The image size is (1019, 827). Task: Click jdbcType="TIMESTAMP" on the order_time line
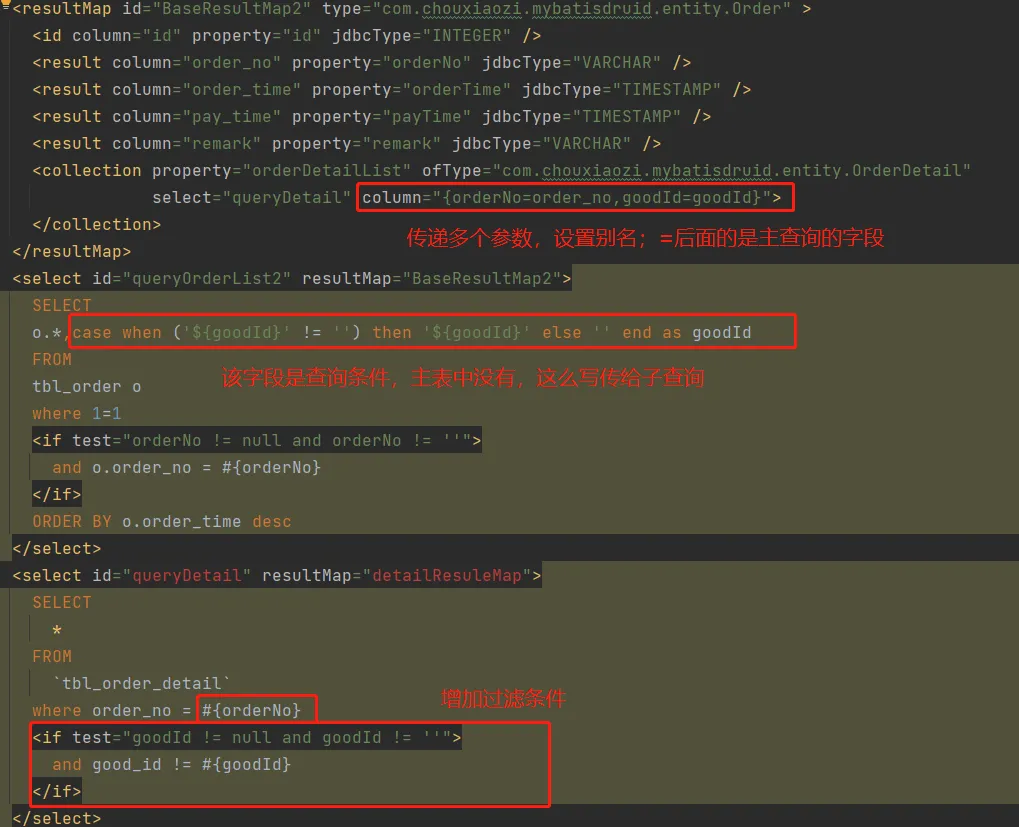point(621,89)
